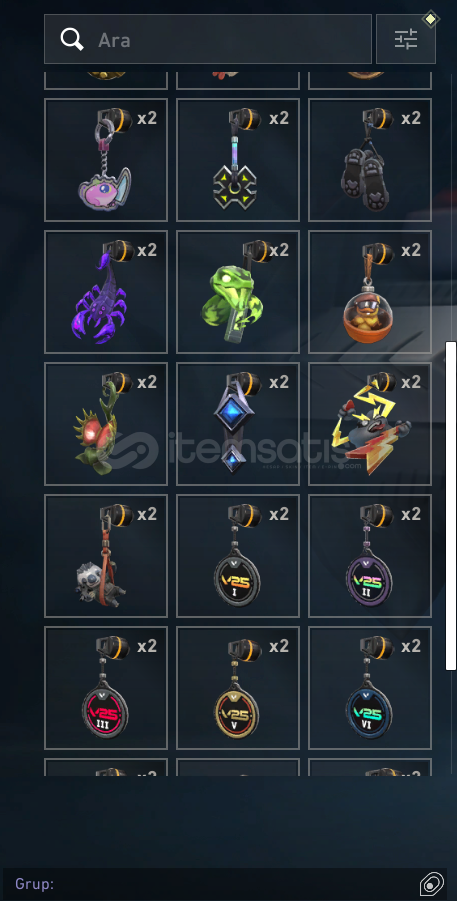Select the blue diamond crystal buddy
The image size is (457, 901).
(x=238, y=424)
